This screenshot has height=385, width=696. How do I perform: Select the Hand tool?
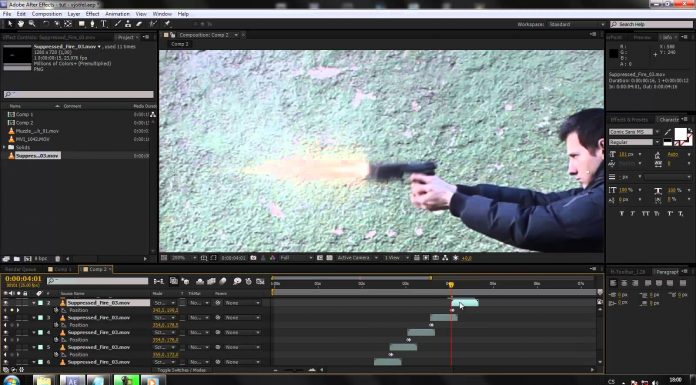click(20, 24)
